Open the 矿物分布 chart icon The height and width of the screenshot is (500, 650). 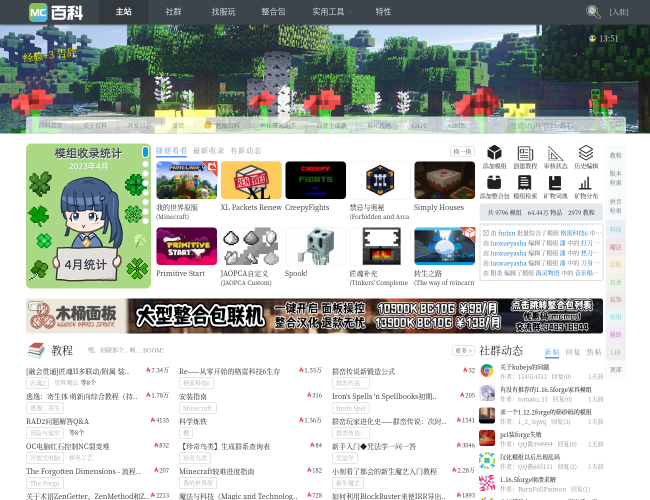585,183
